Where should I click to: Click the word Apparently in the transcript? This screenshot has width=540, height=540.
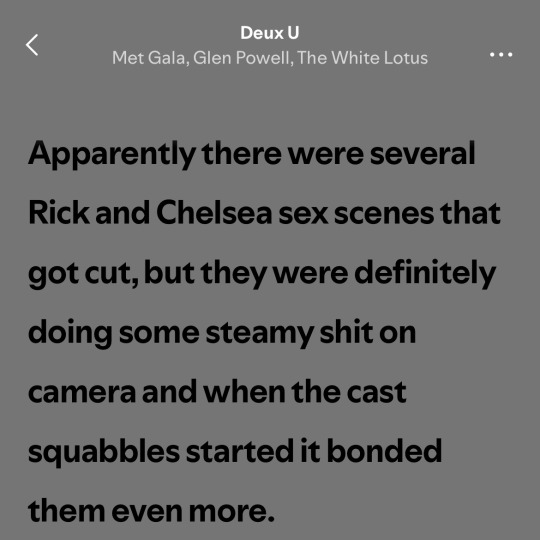point(112,154)
